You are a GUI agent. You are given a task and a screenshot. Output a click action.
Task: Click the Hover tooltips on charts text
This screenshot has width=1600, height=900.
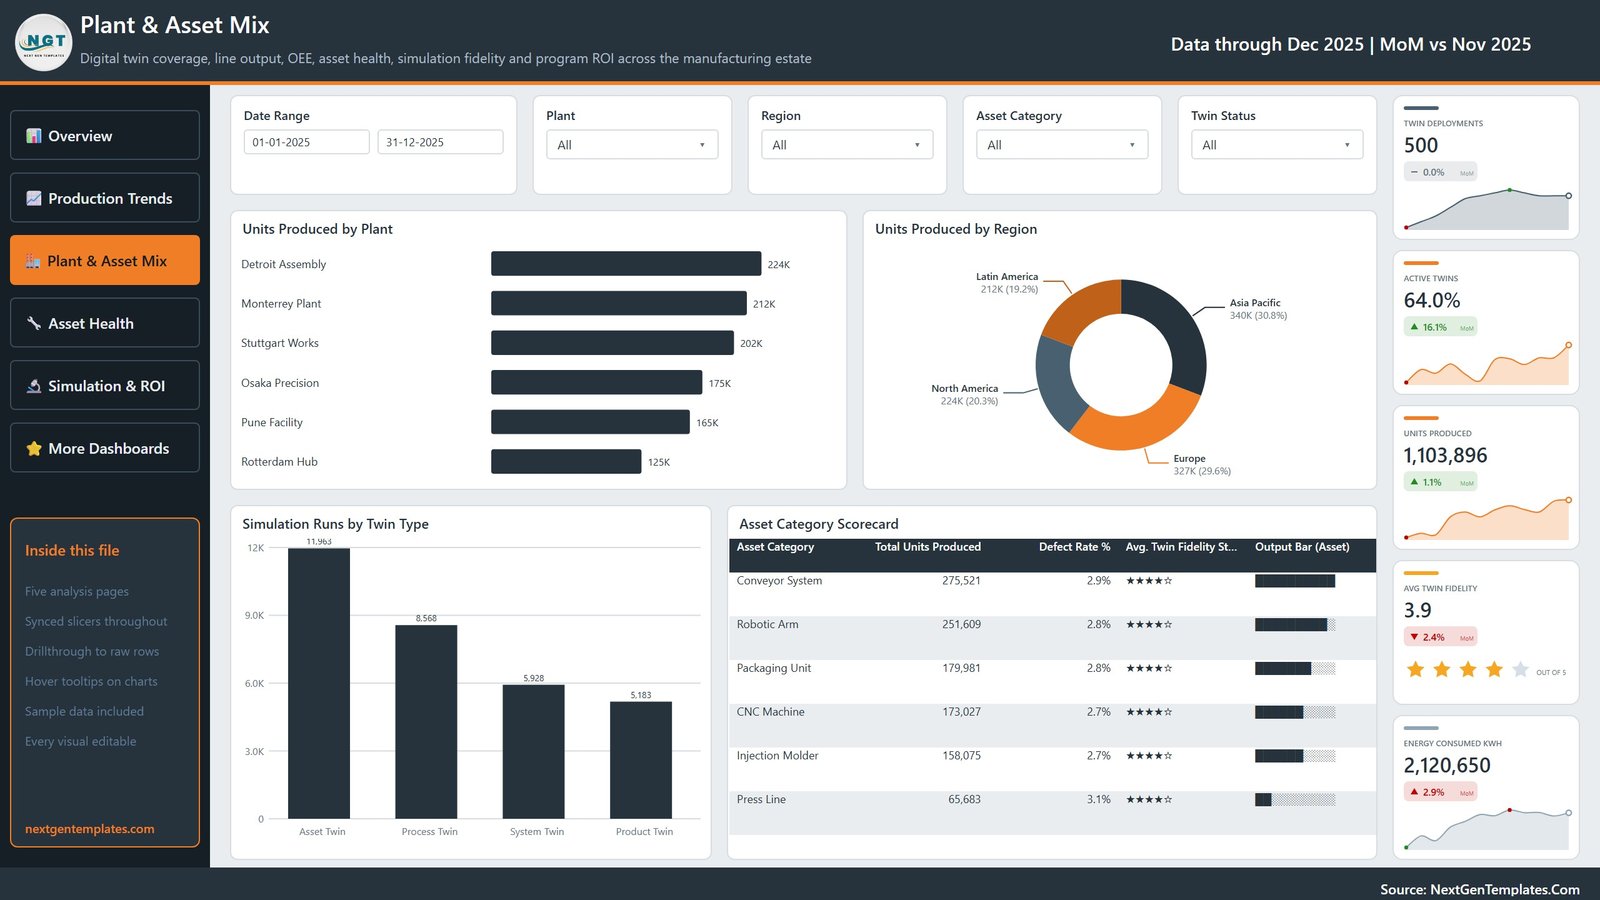click(91, 681)
